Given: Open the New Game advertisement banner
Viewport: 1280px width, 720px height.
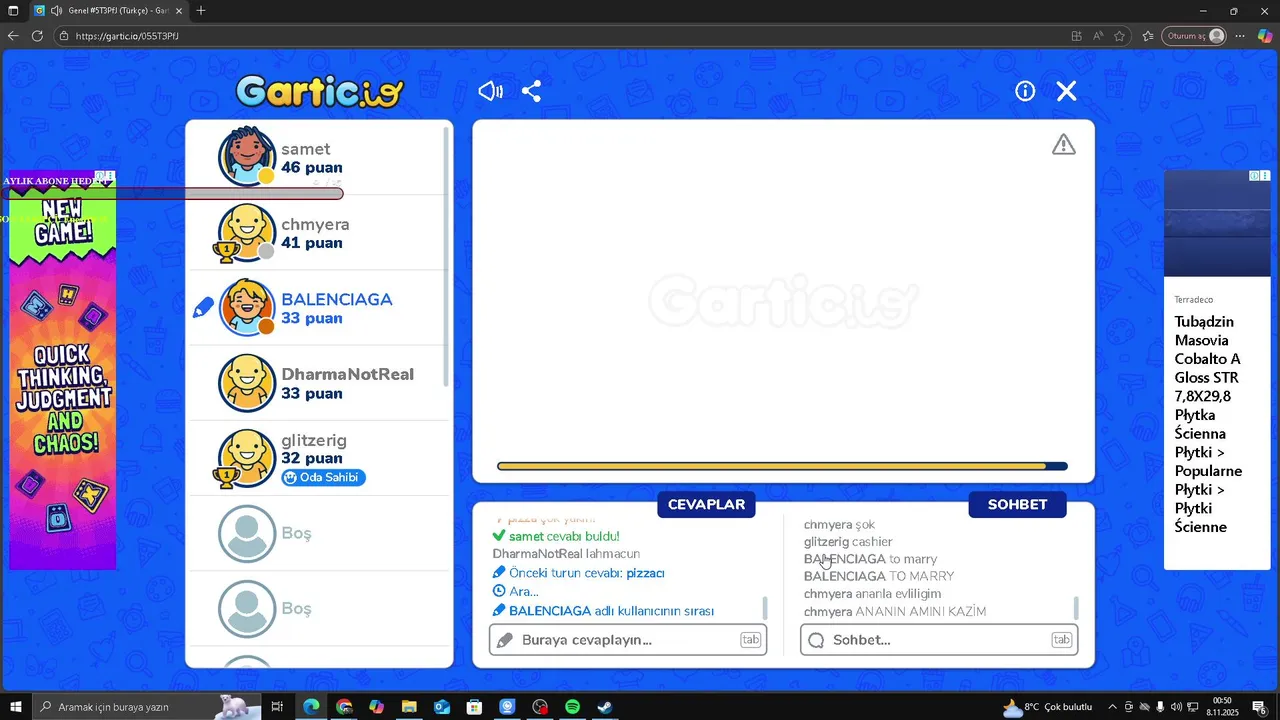Looking at the screenshot, I should click(x=62, y=370).
